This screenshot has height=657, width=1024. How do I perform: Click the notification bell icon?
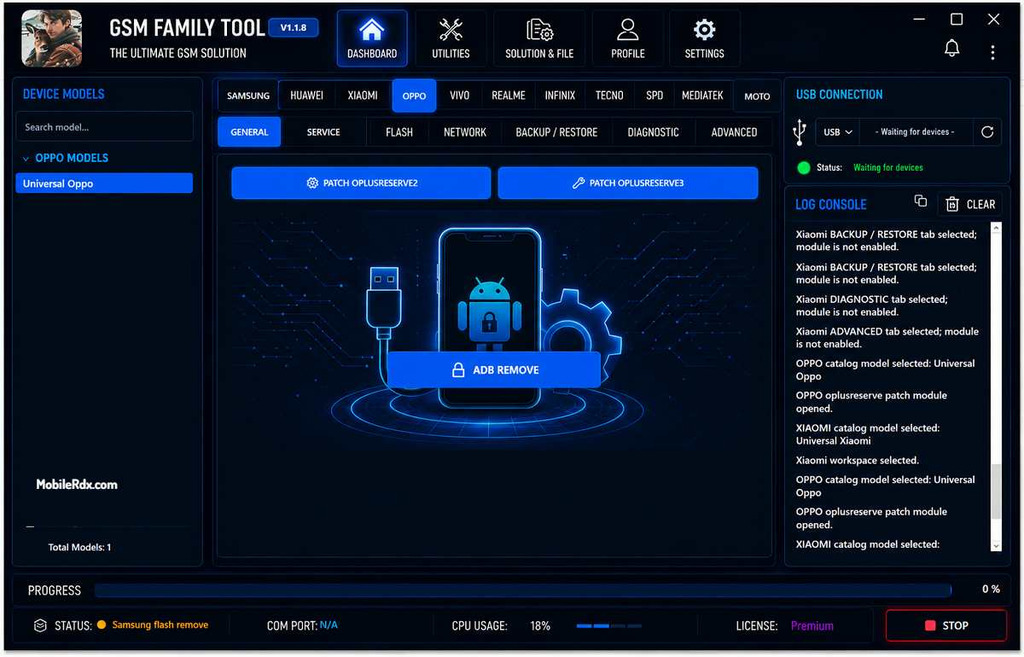coord(952,48)
